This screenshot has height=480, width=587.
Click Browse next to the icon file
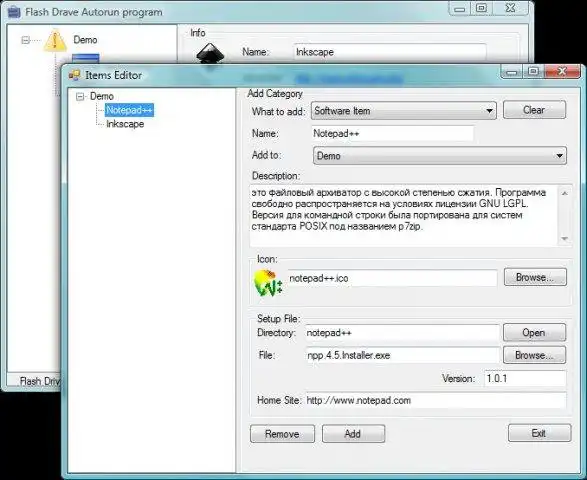coord(535,277)
